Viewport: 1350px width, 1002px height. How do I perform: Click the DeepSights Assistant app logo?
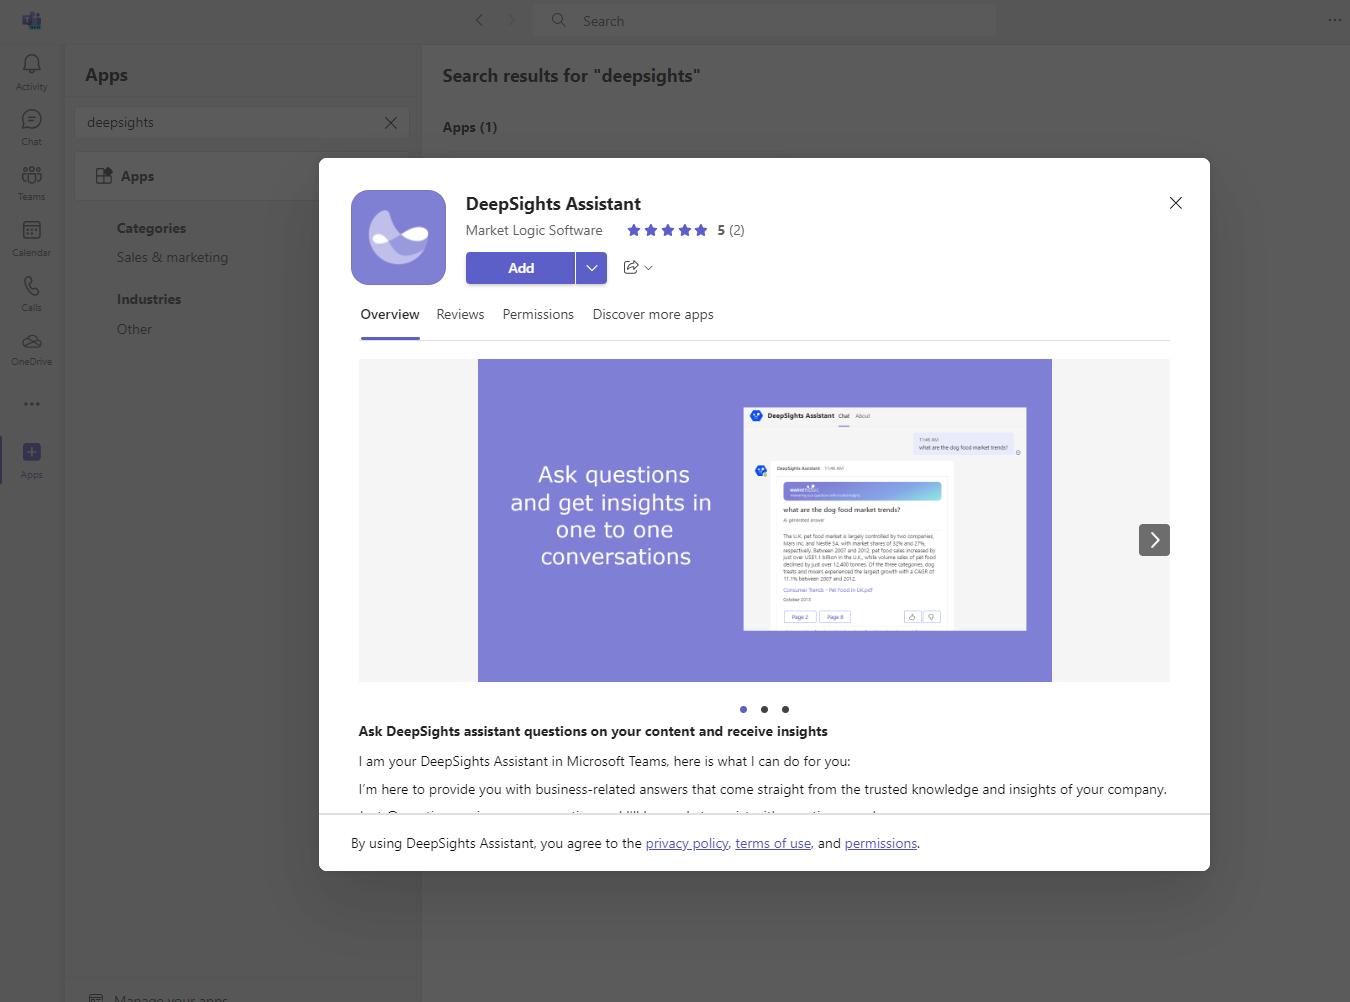click(398, 237)
